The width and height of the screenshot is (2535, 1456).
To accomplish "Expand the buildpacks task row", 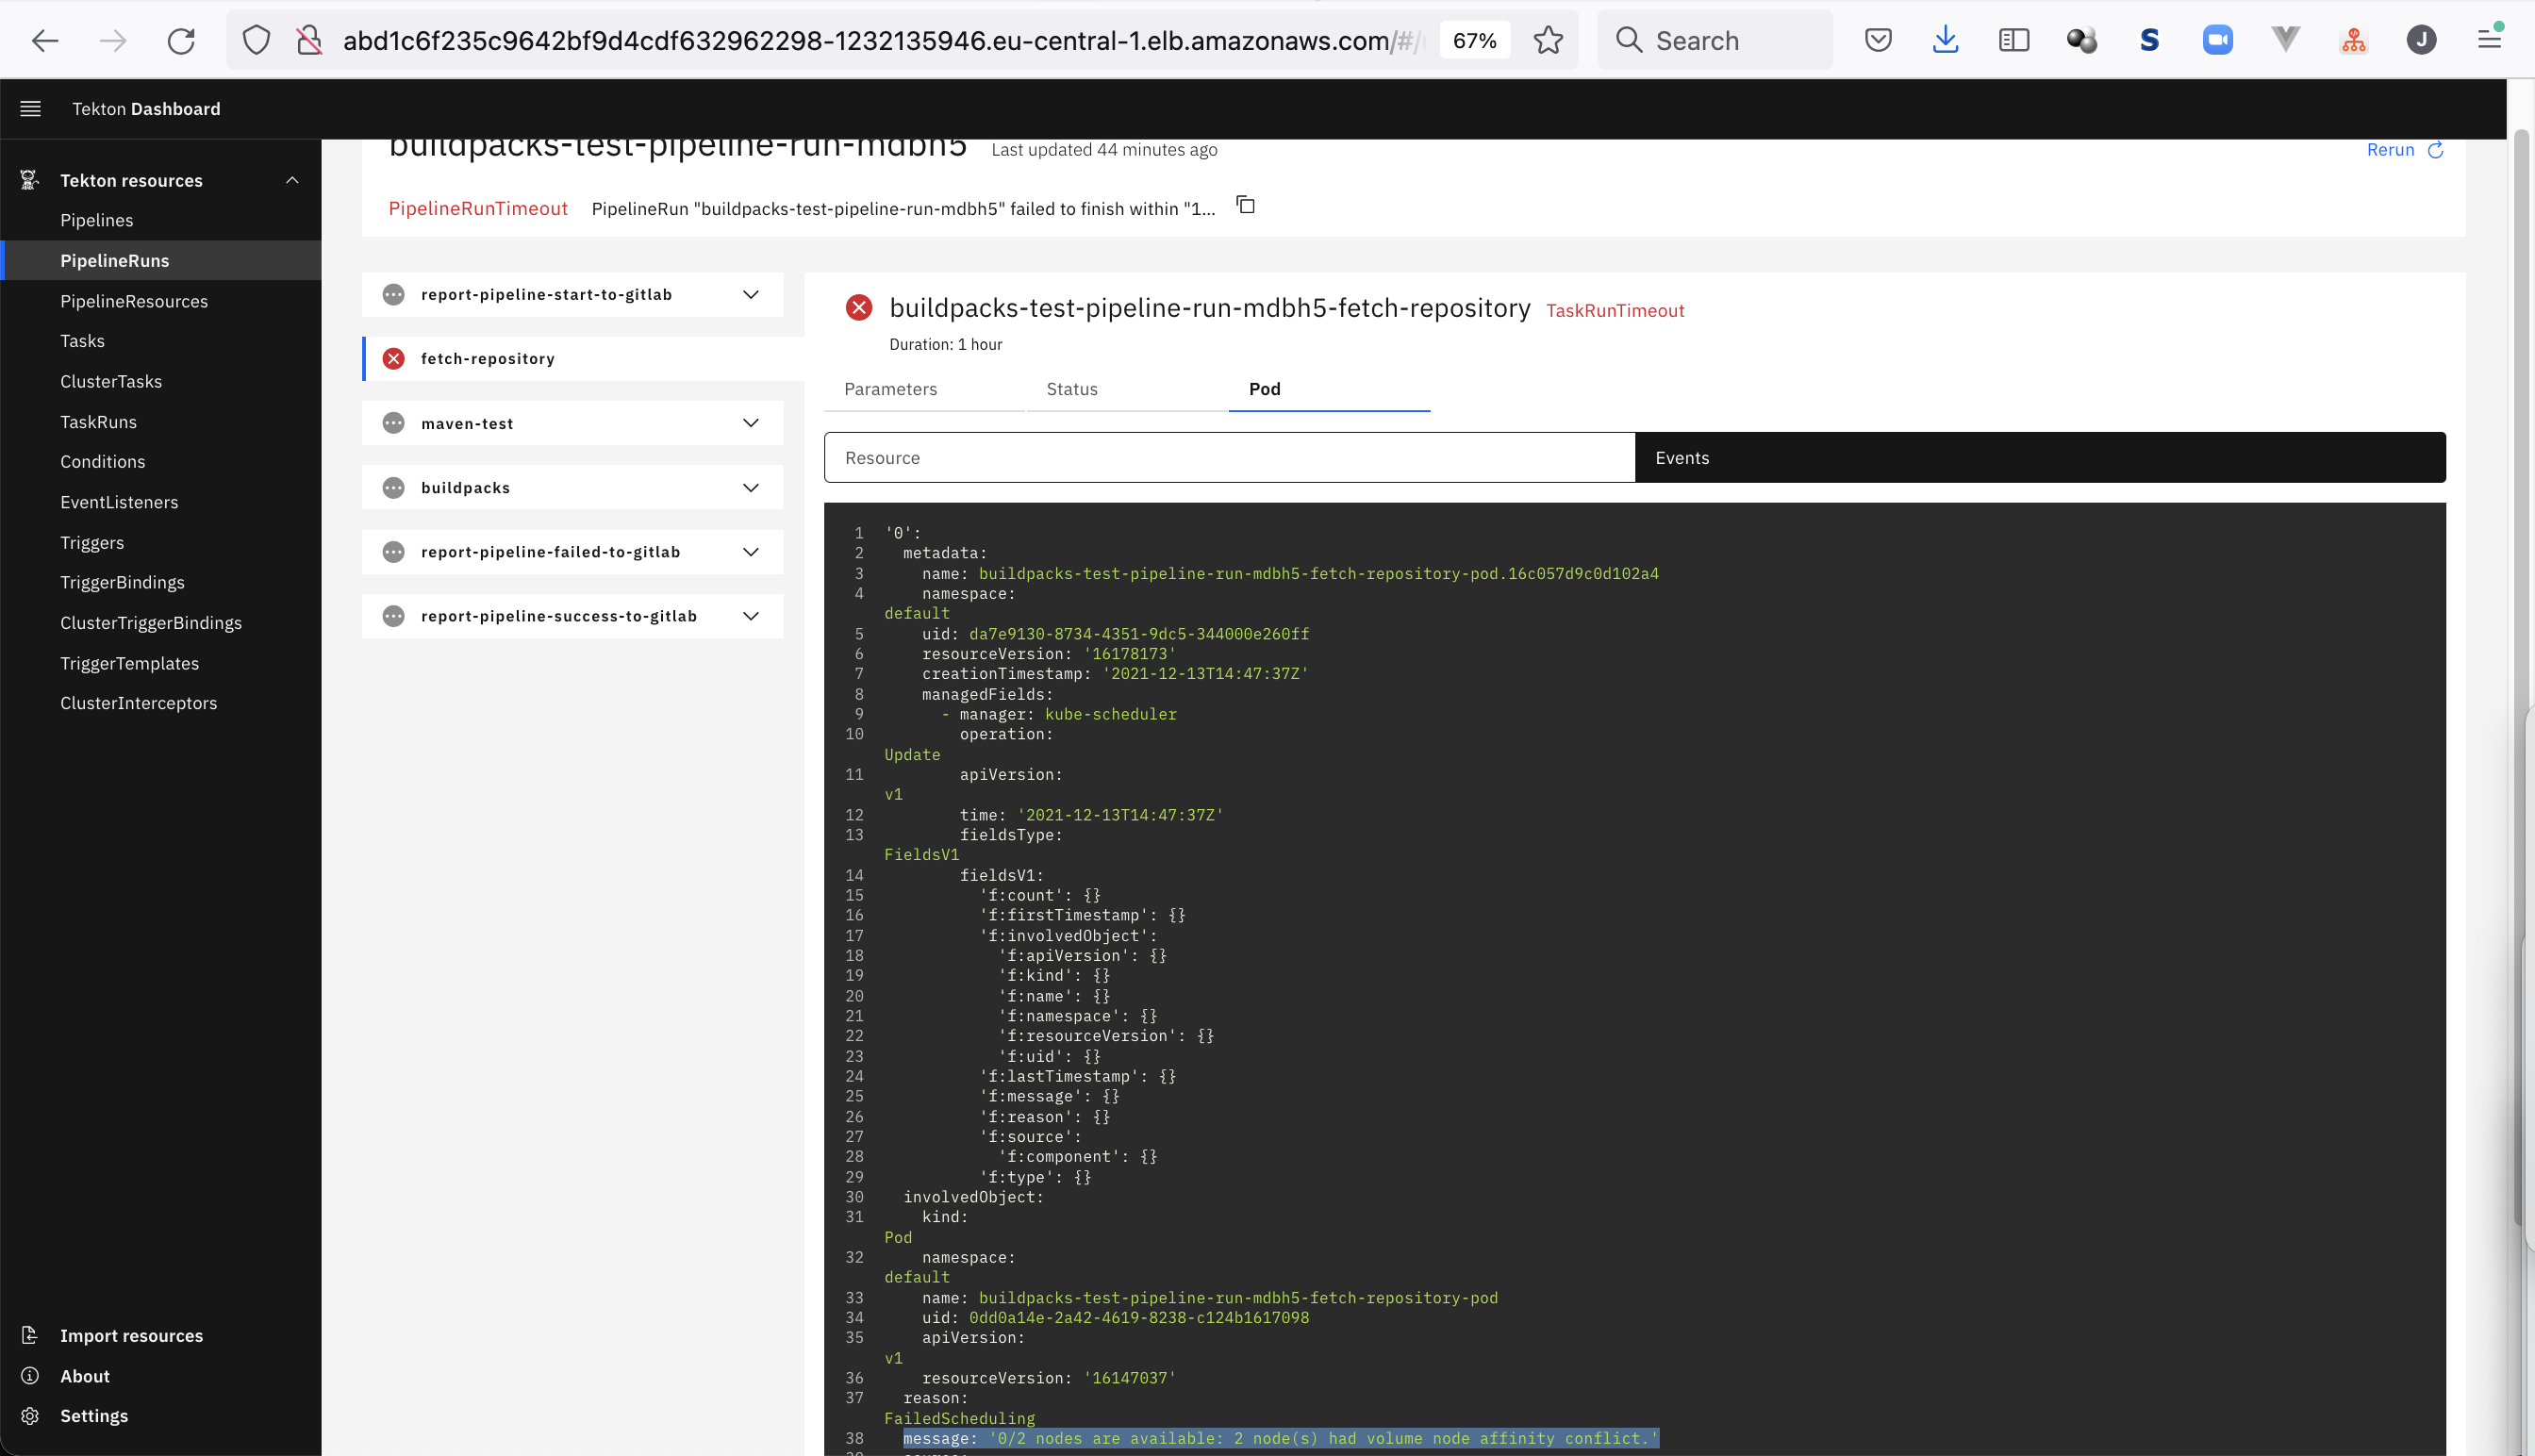I will coord(751,488).
